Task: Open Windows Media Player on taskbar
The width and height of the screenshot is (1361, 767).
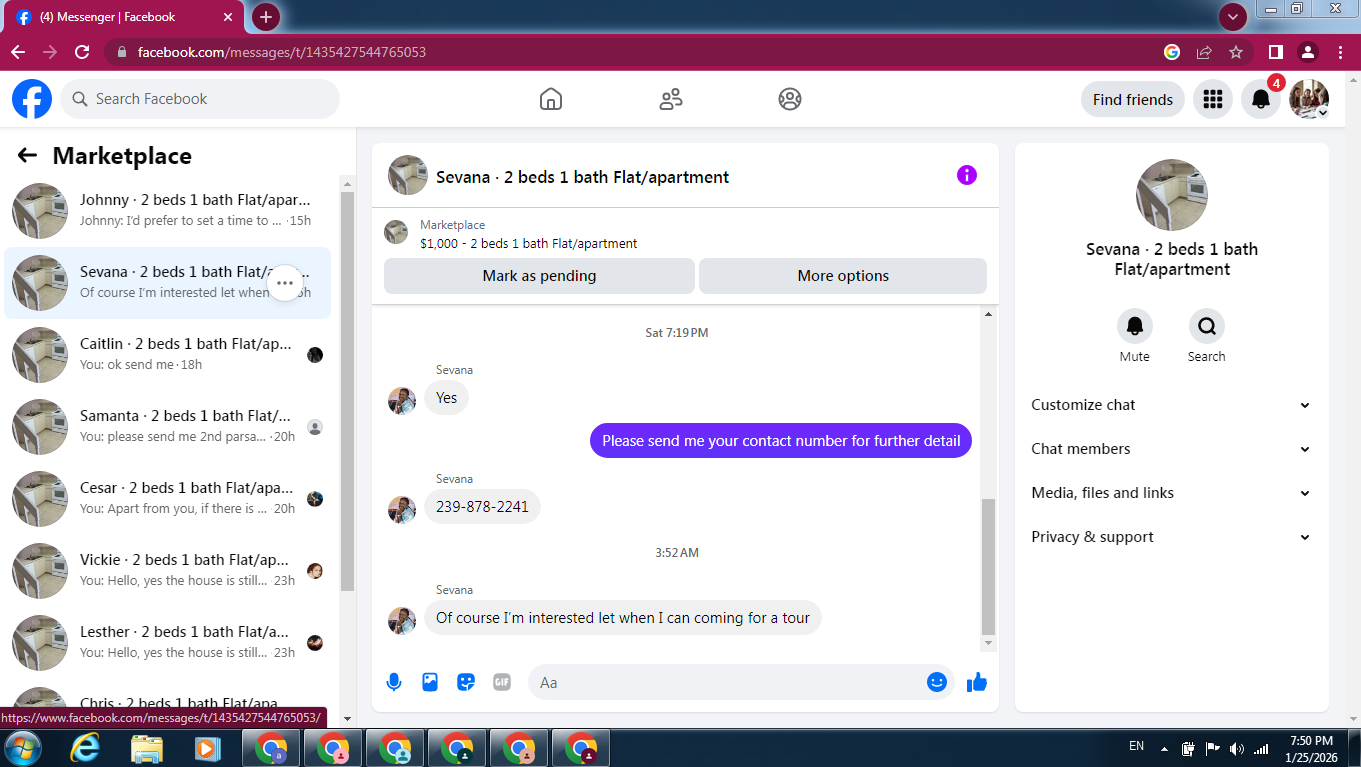Action: 206,748
